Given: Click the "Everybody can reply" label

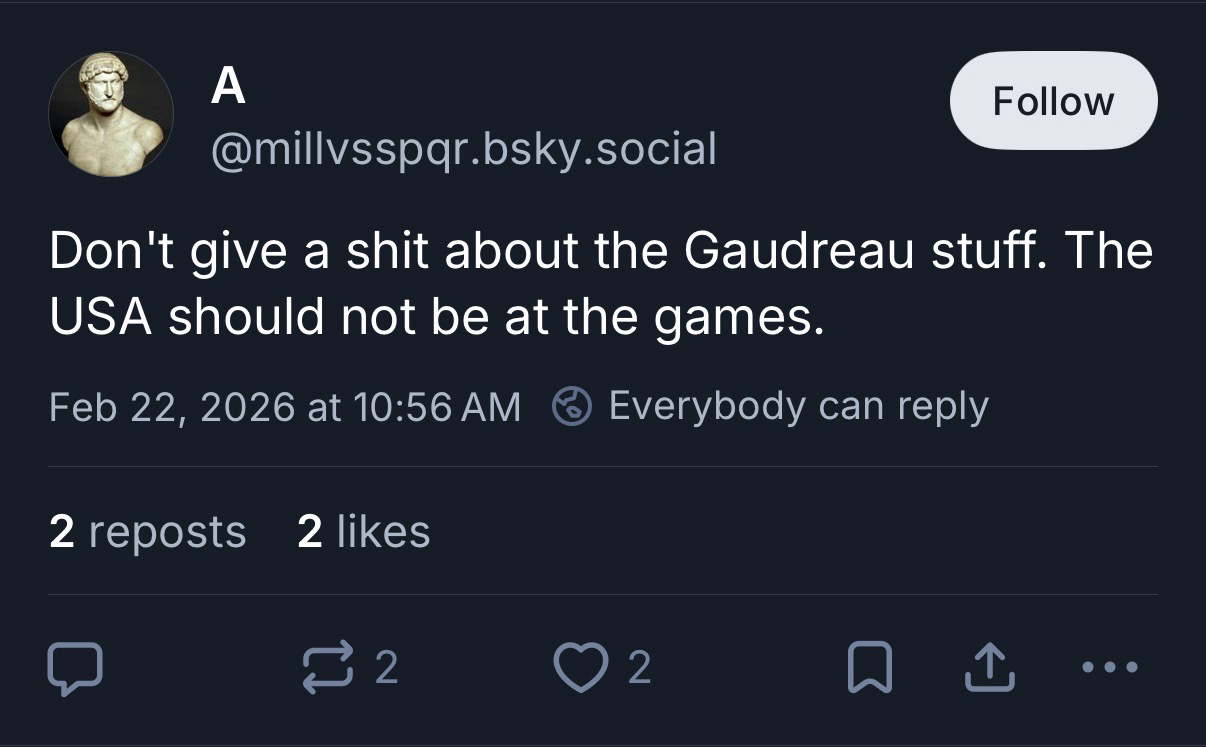Looking at the screenshot, I should tap(798, 406).
